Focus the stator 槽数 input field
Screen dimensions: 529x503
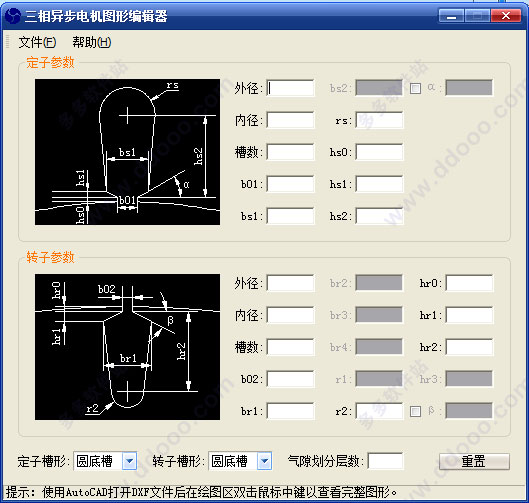[x=290, y=152]
